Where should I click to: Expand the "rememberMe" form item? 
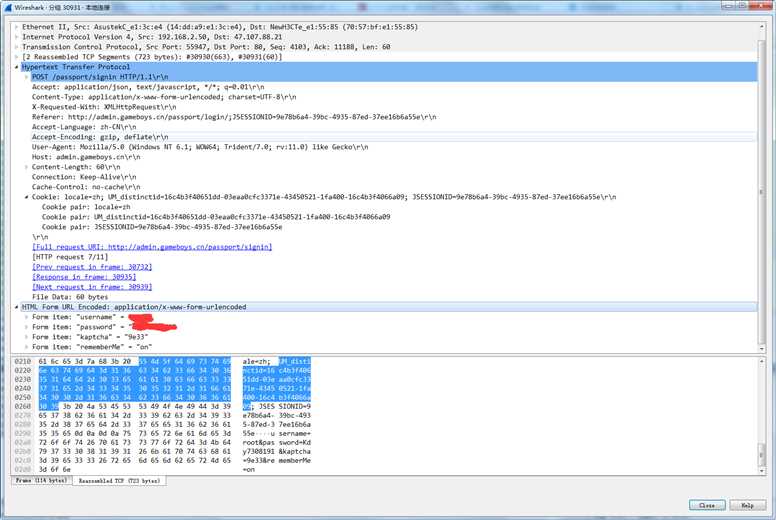26,347
